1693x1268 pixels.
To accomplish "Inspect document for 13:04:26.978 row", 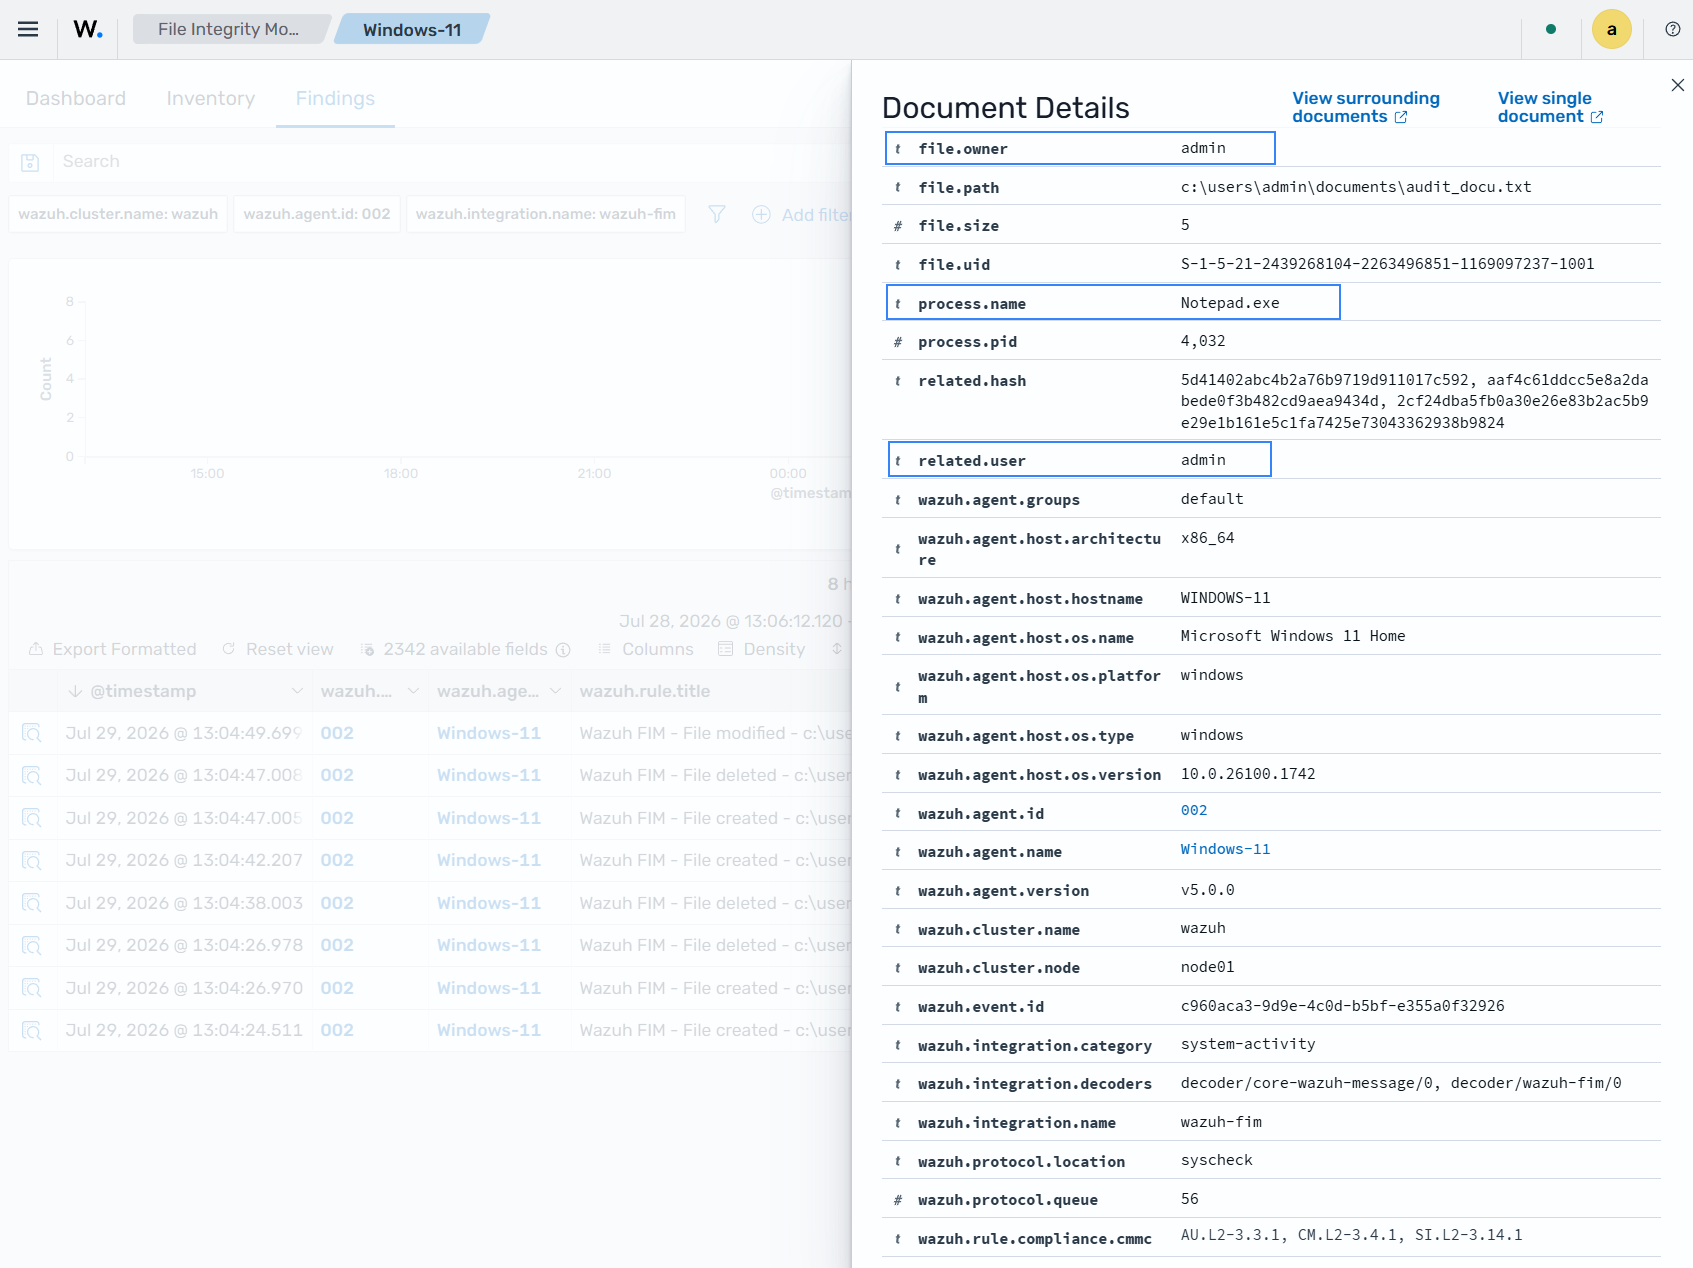I will tap(32, 945).
